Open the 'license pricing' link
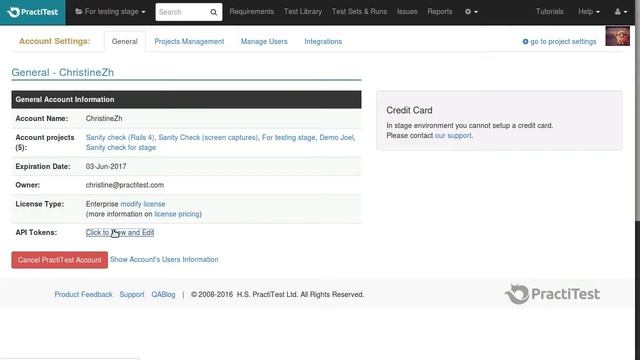Image resolution: width=640 pixels, height=360 pixels. click(x=177, y=214)
